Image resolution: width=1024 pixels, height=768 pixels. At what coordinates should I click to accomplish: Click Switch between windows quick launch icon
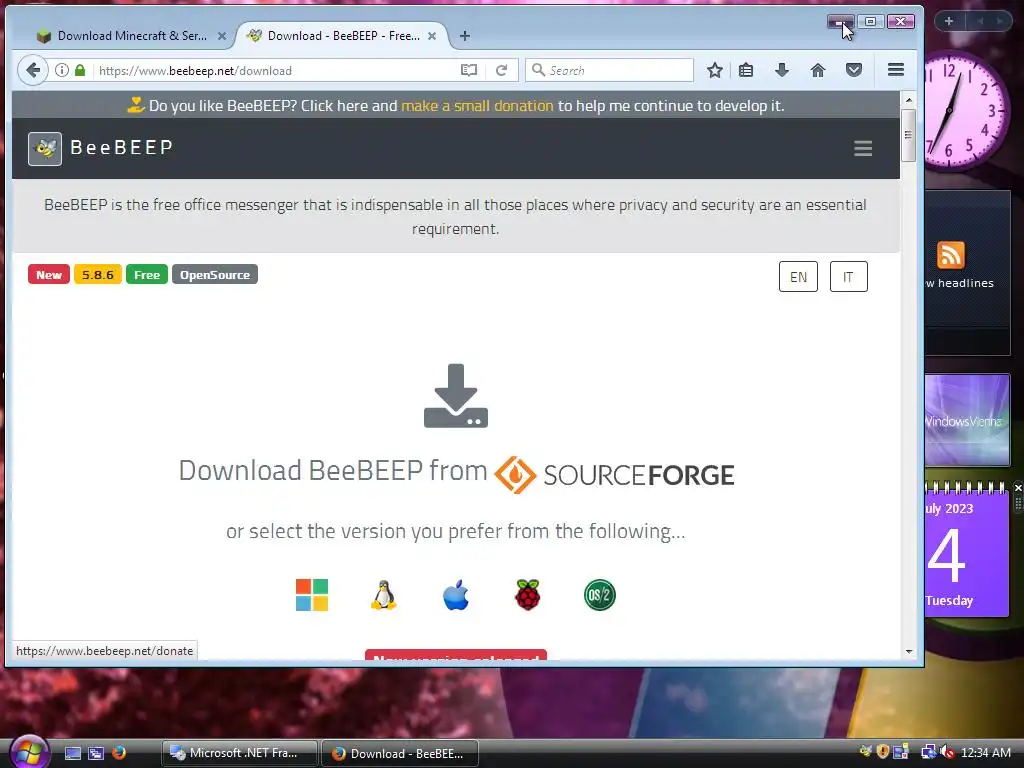96,754
